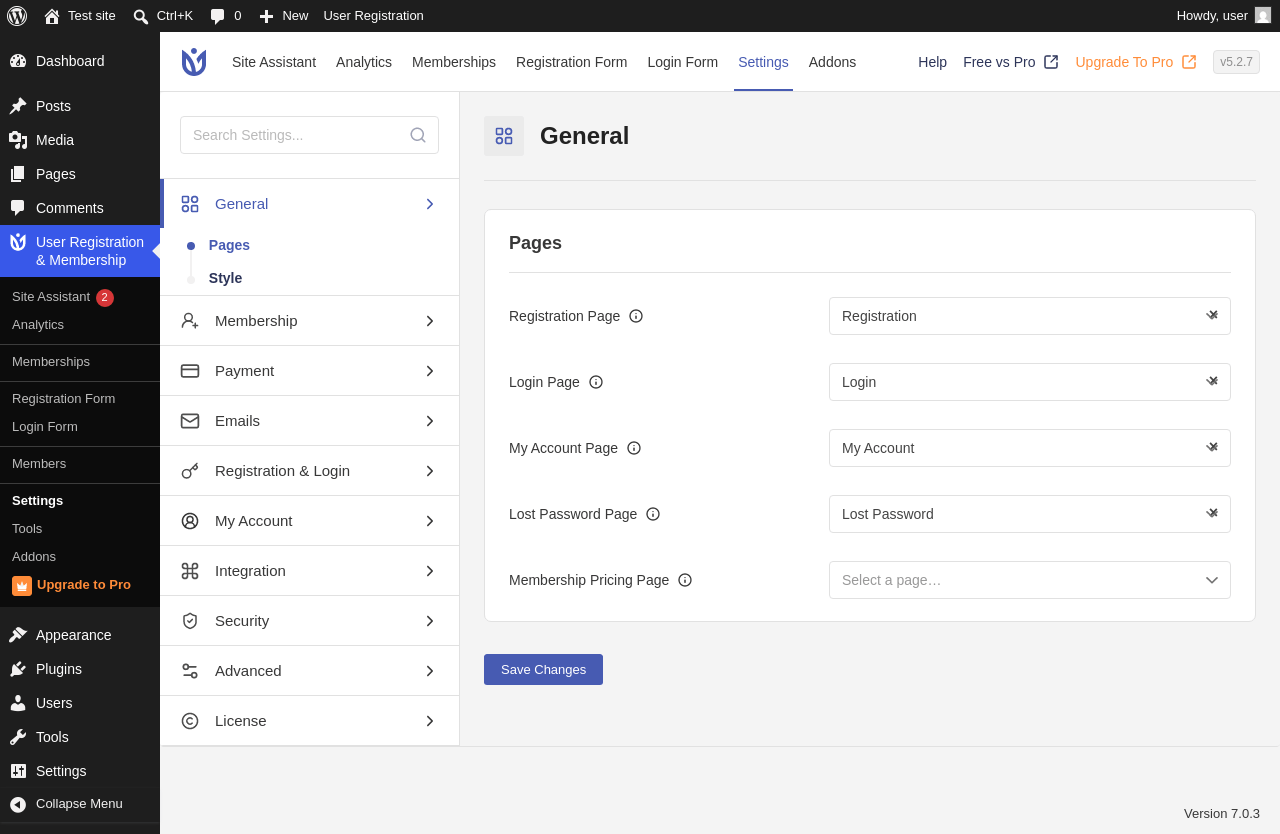The height and width of the screenshot is (834, 1280).
Task: Select the Pages sub-item under General
Action: coord(229,245)
